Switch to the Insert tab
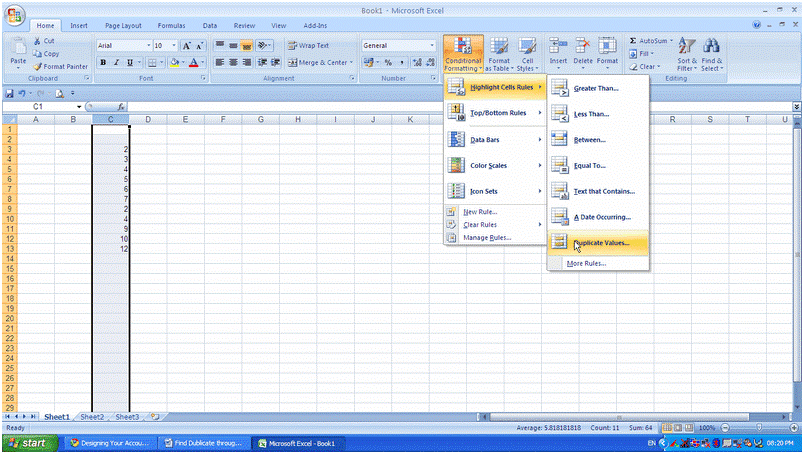 79,26
